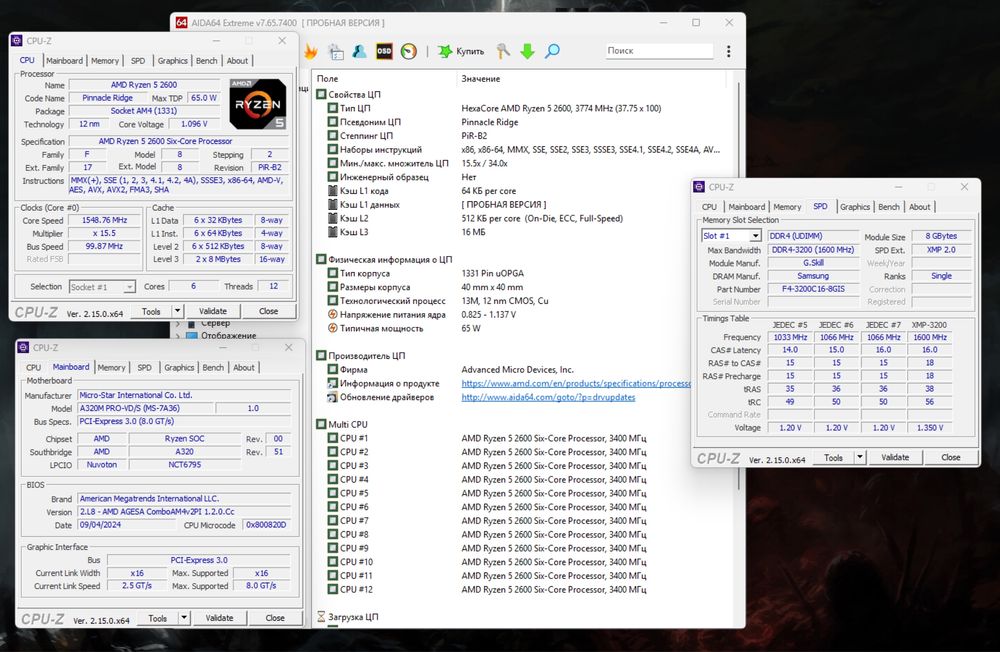Viewport: 1000px width, 652px height.
Task: Click the report wizard icon in AIDA64 toolbar
Action: point(336,52)
